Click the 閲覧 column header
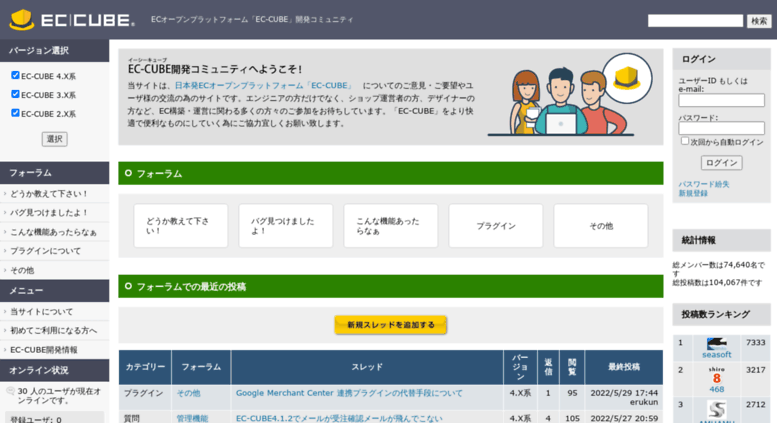Screen dimensions: 777x423 tap(572, 367)
